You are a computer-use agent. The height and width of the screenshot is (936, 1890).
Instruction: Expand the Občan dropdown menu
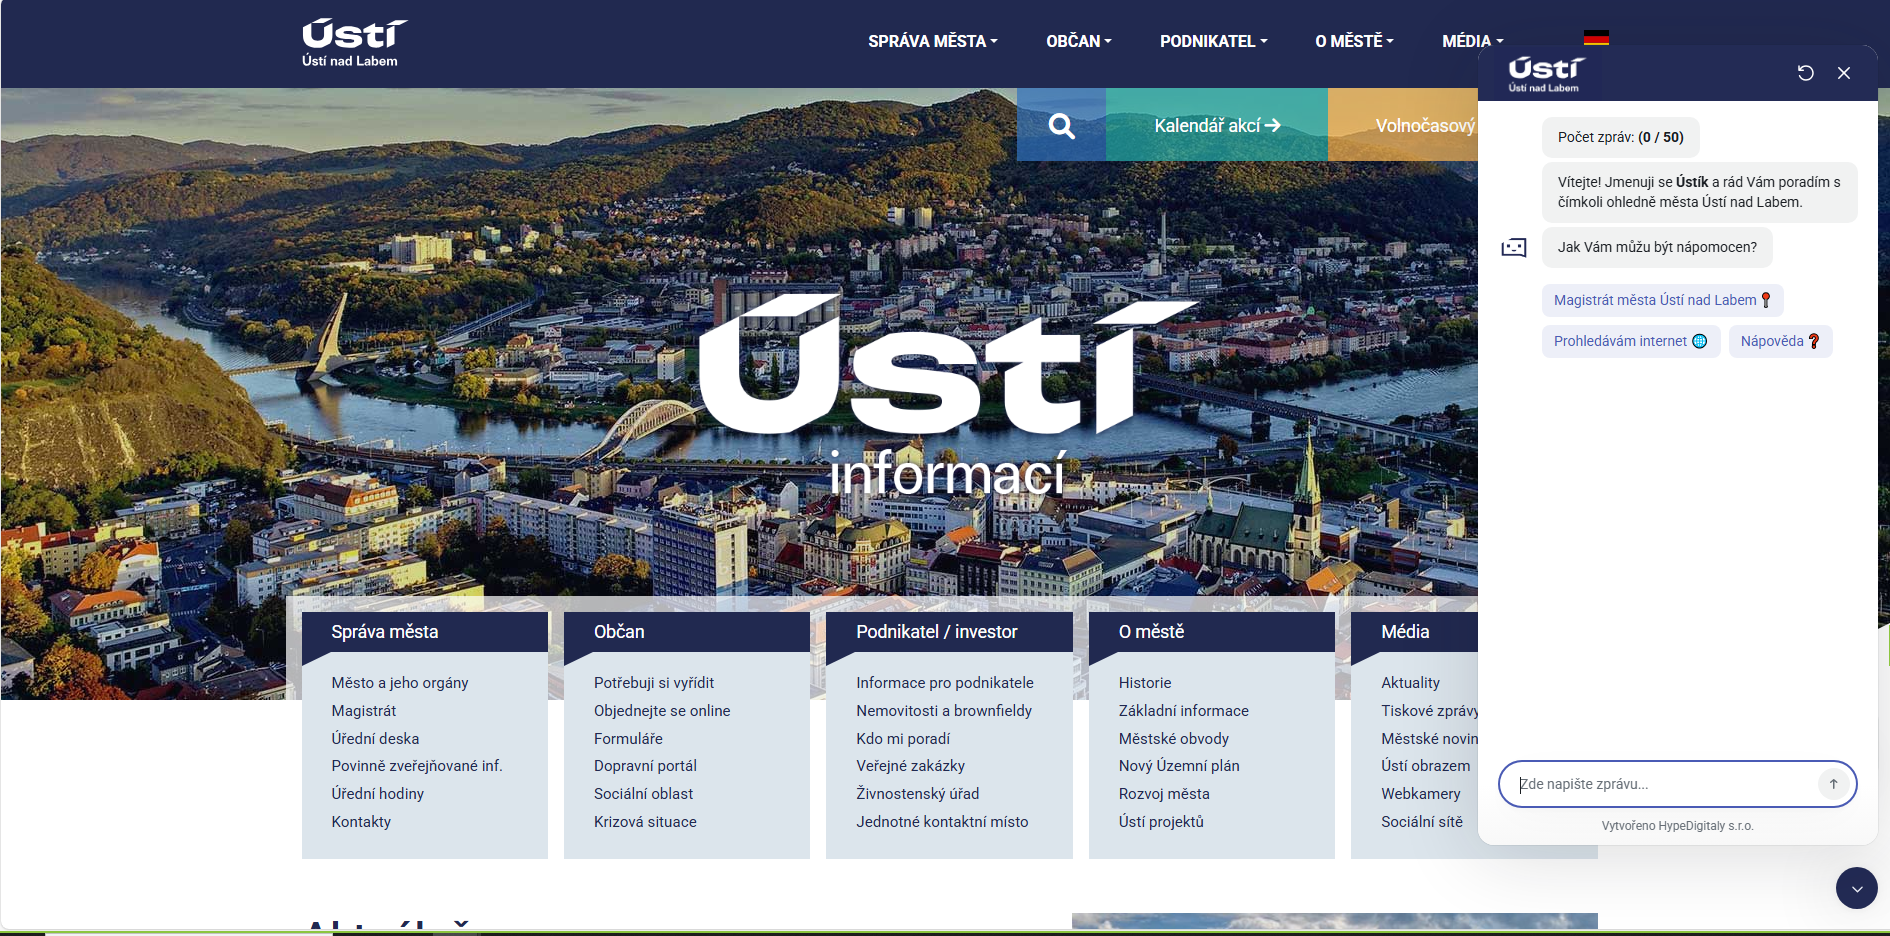click(1078, 41)
